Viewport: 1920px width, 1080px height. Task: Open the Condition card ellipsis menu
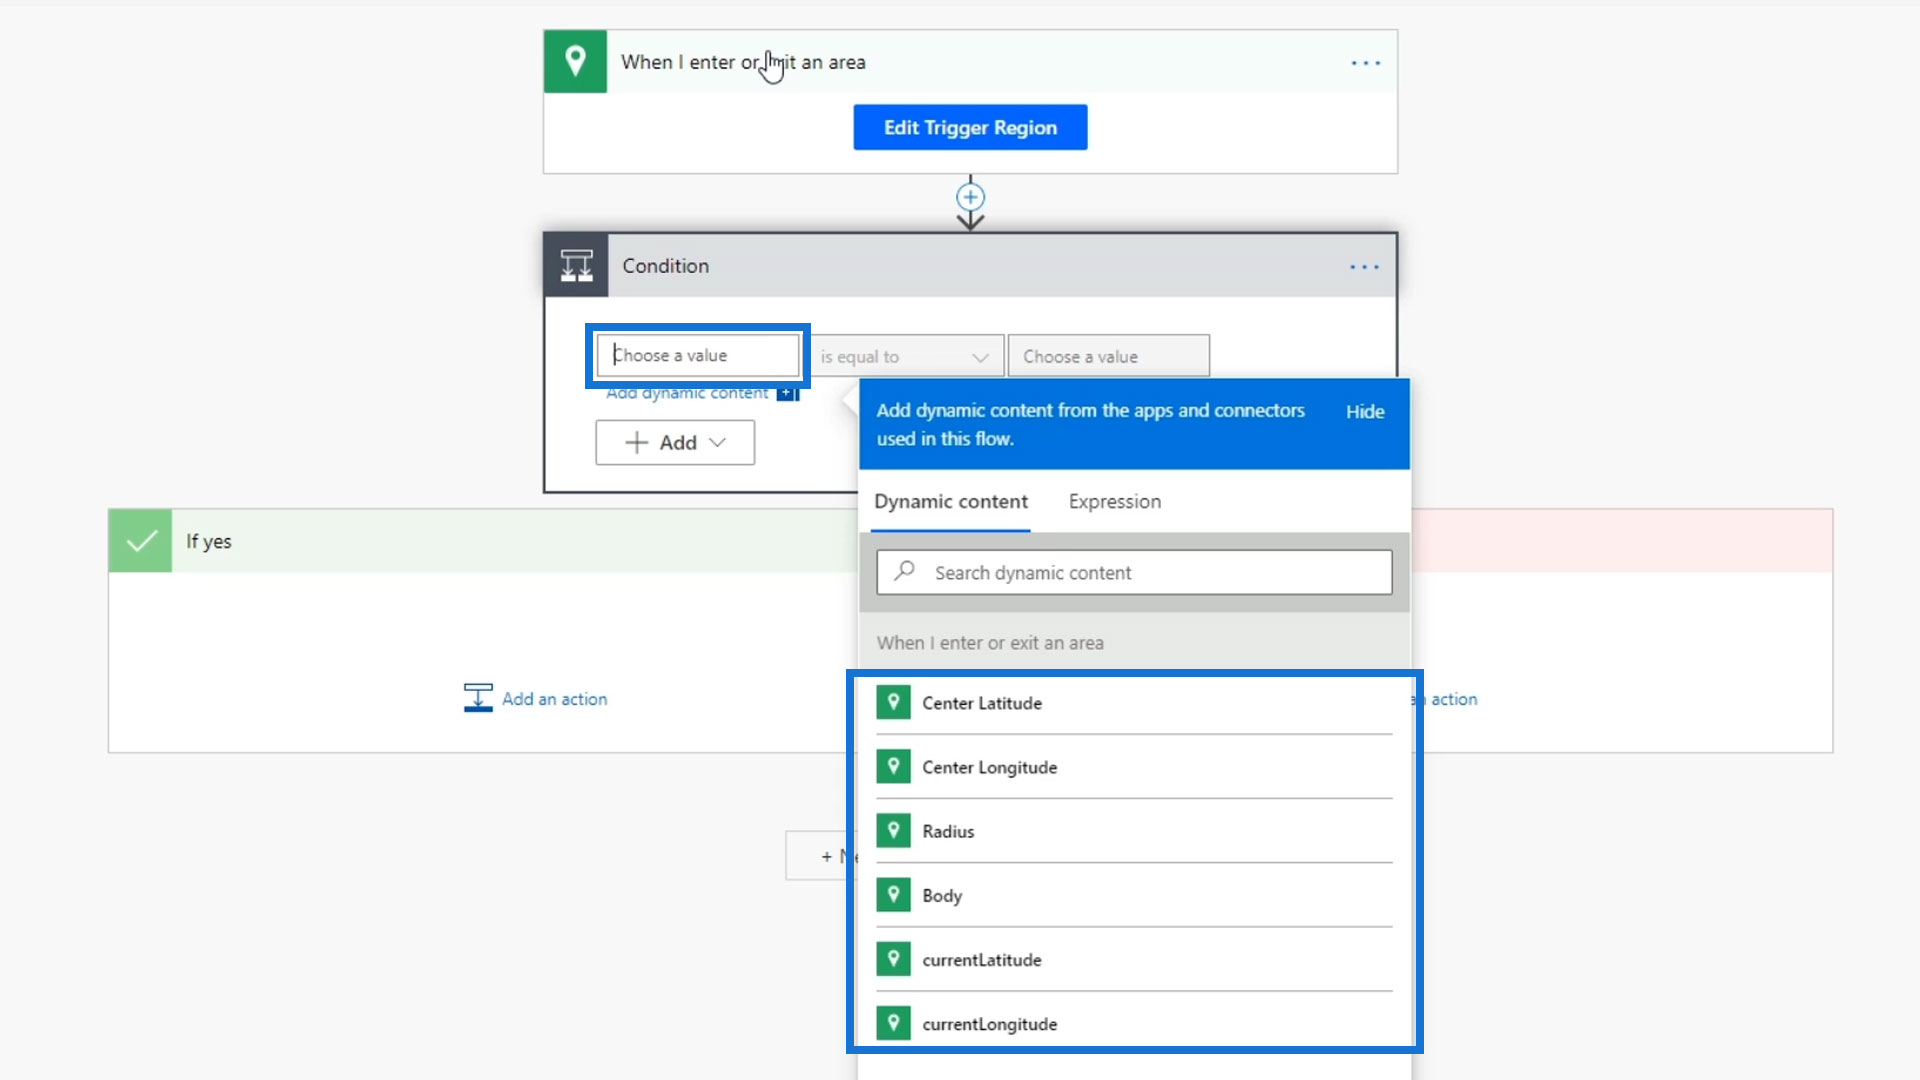click(x=1364, y=267)
